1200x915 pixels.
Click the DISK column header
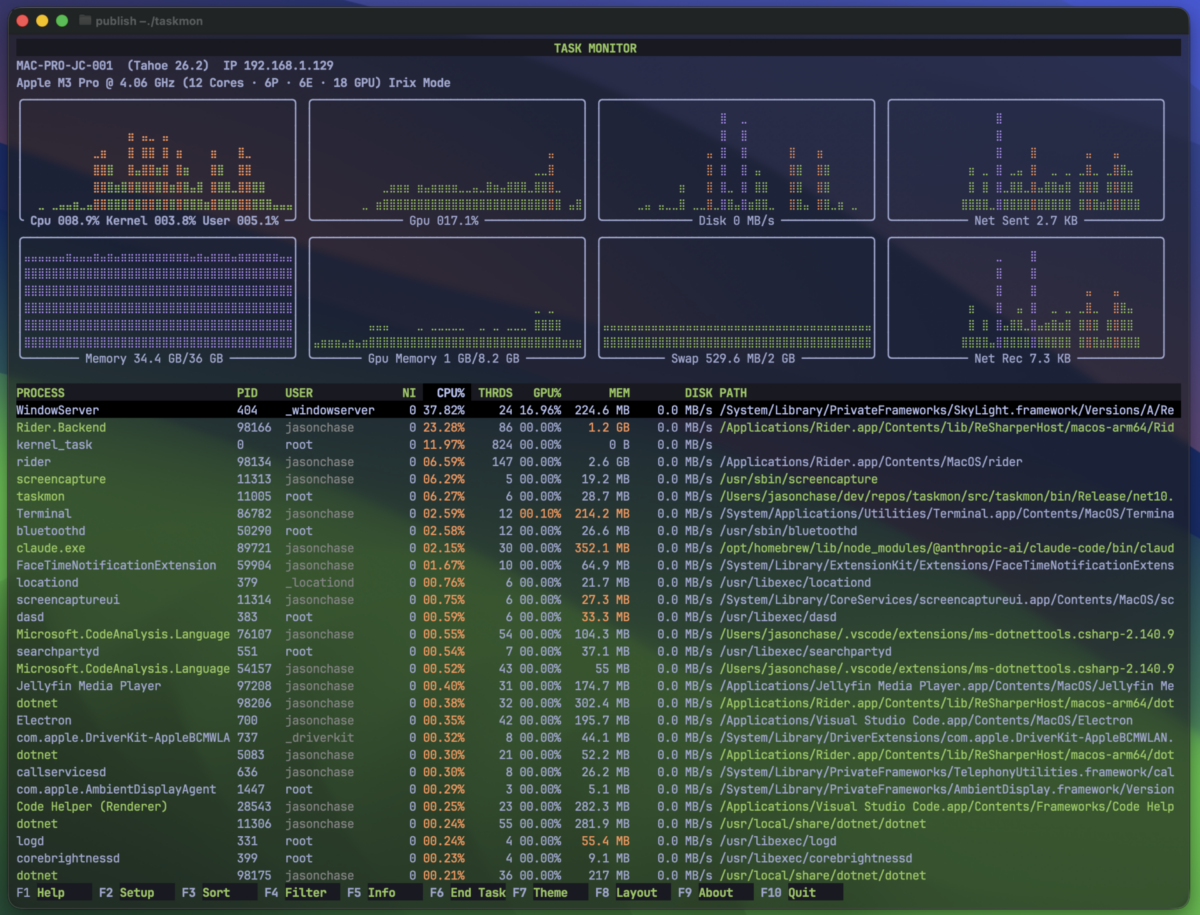698,393
